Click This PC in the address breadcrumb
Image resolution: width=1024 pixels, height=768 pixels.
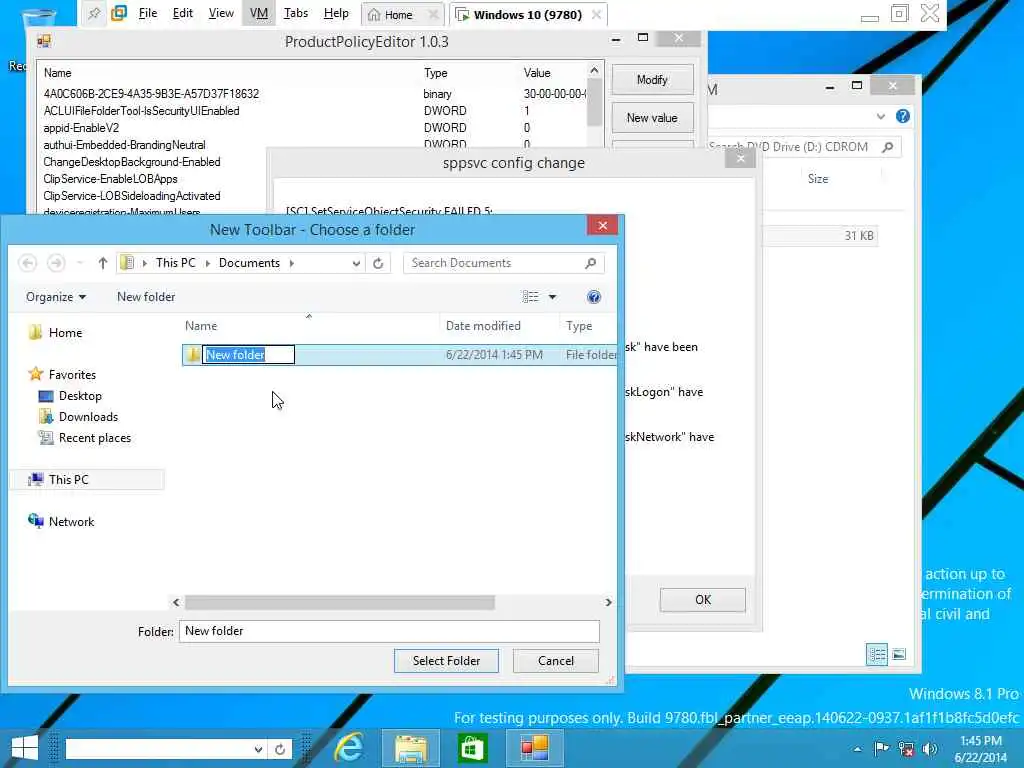pos(176,263)
